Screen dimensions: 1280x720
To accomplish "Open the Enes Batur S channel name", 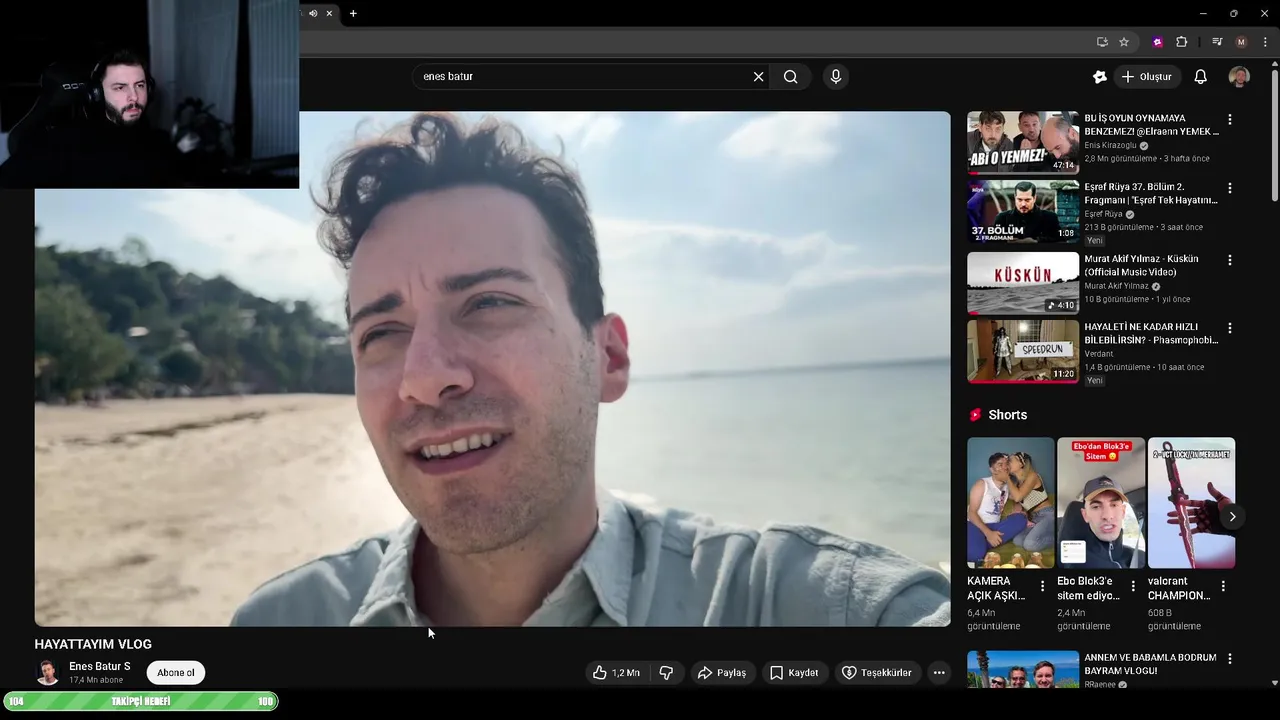I will [x=100, y=666].
